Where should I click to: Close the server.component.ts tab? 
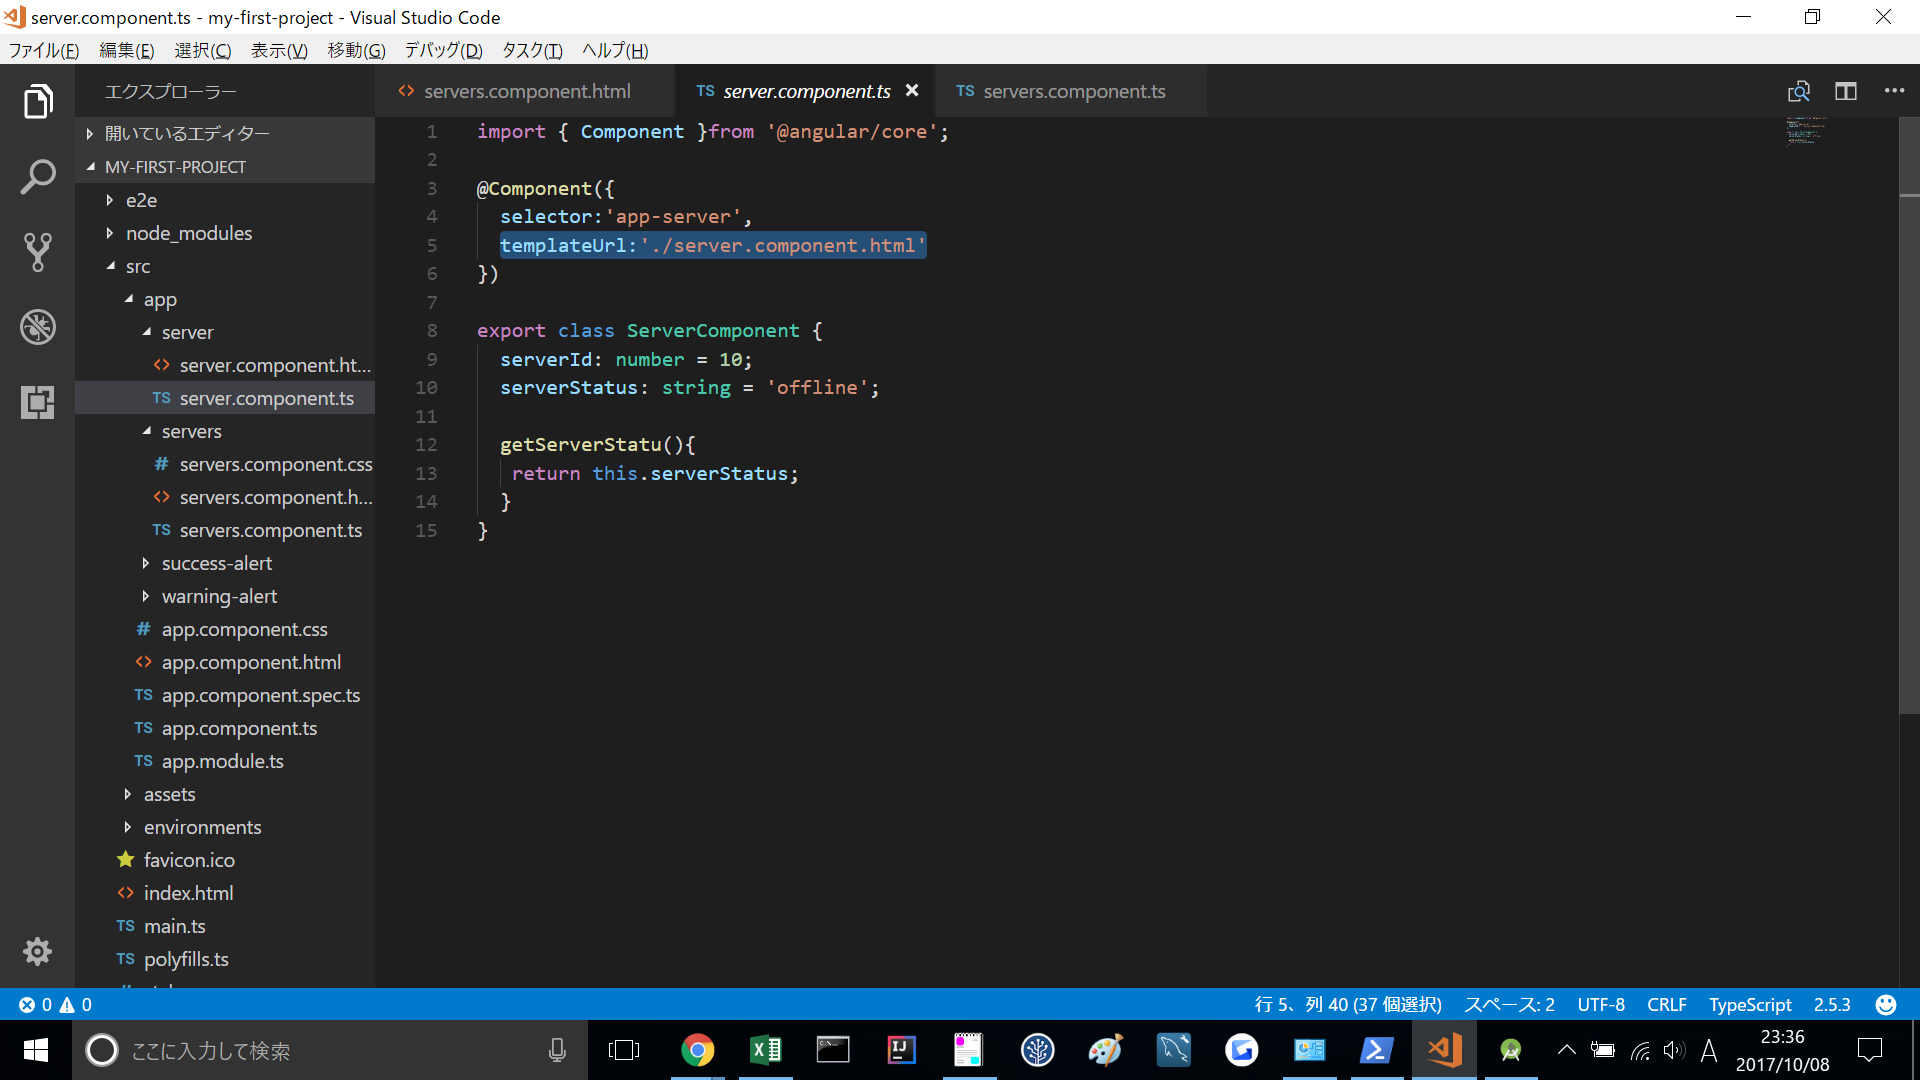coord(912,91)
